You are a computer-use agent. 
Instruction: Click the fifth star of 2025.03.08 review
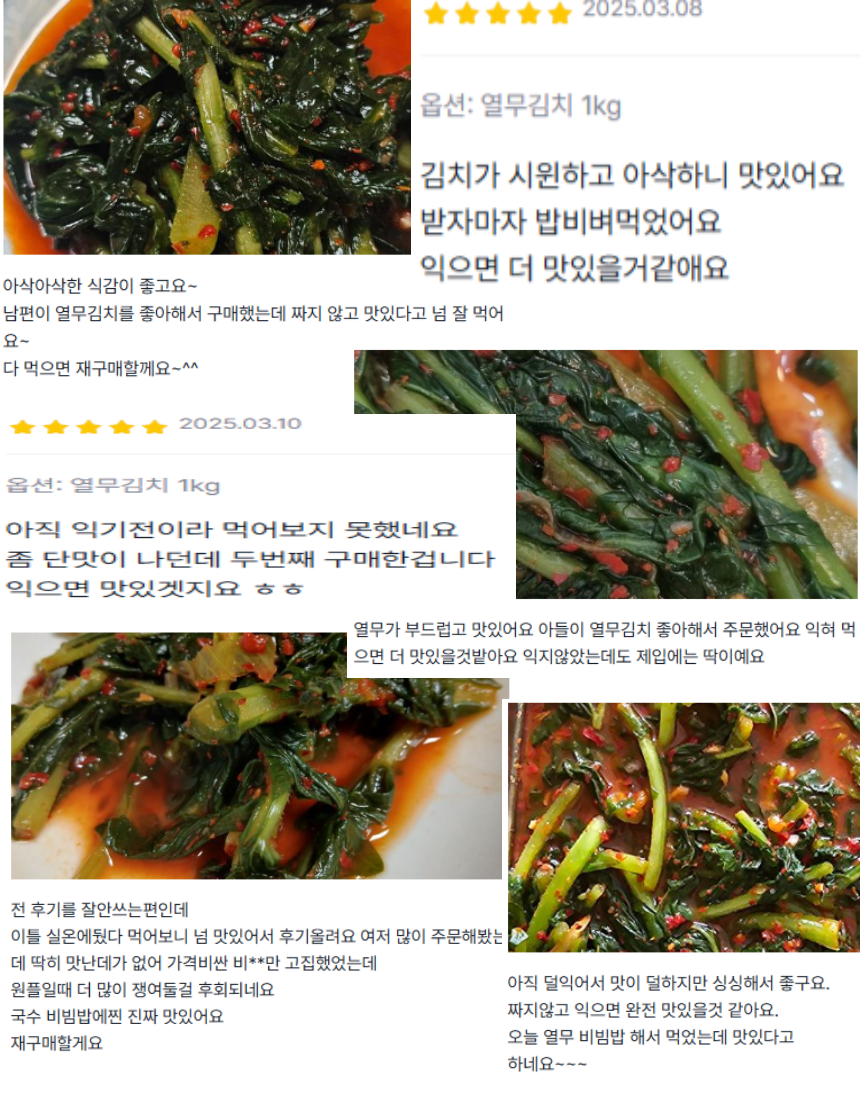pos(560,13)
